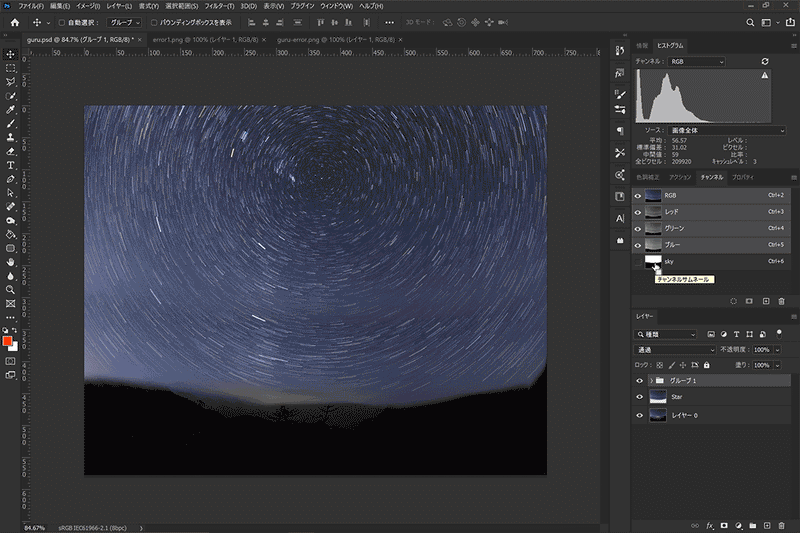The image size is (800, 533).
Task: Click the red foreground color swatch
Action: tap(8, 341)
